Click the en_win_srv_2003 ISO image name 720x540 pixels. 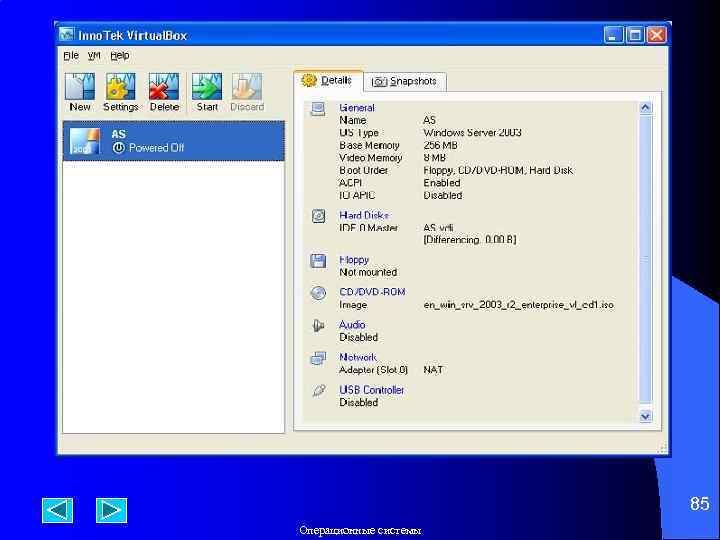click(518, 305)
